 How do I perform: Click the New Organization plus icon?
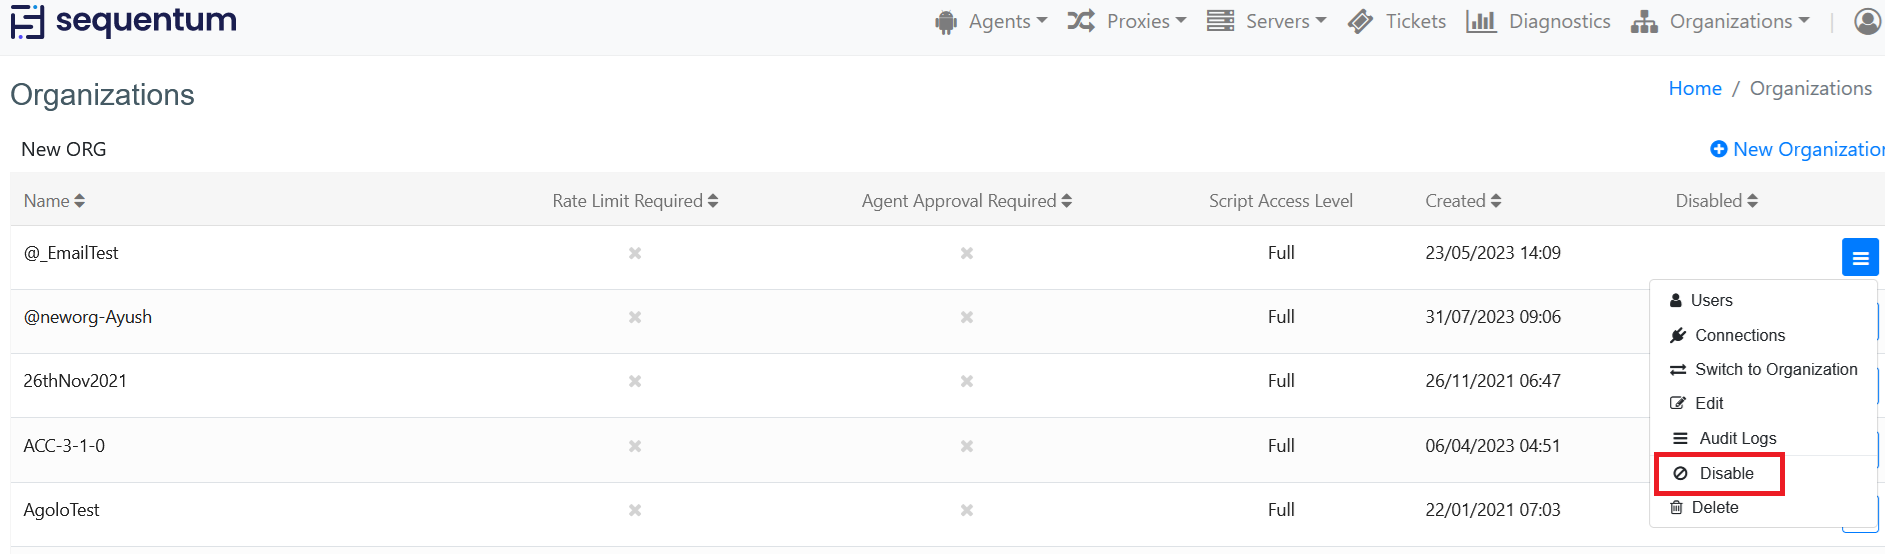(1719, 149)
